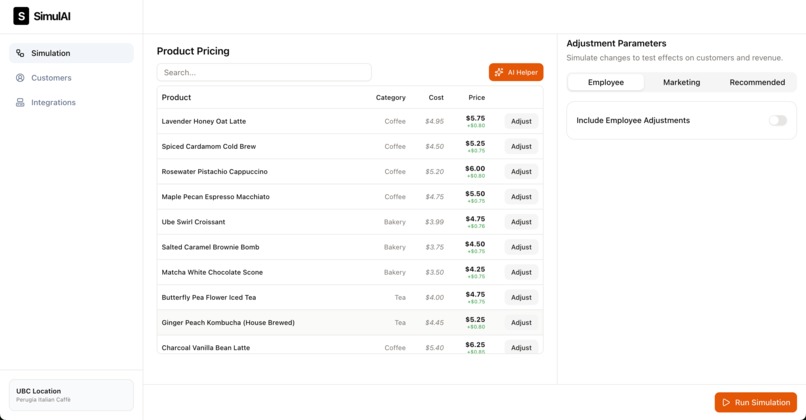Adjust Maple Pecan Espresso Macchiato price
The height and width of the screenshot is (420, 806).
click(521, 197)
